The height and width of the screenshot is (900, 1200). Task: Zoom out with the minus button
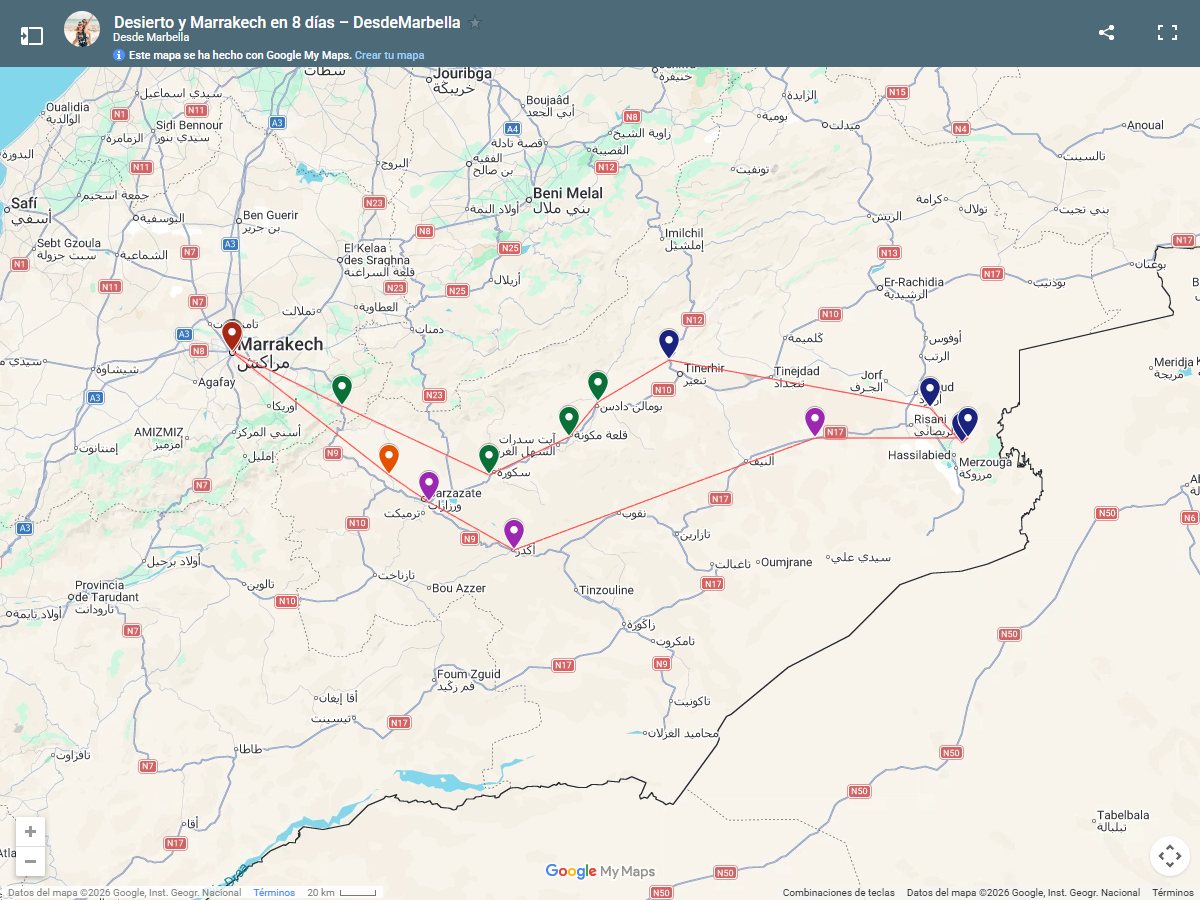click(30, 861)
